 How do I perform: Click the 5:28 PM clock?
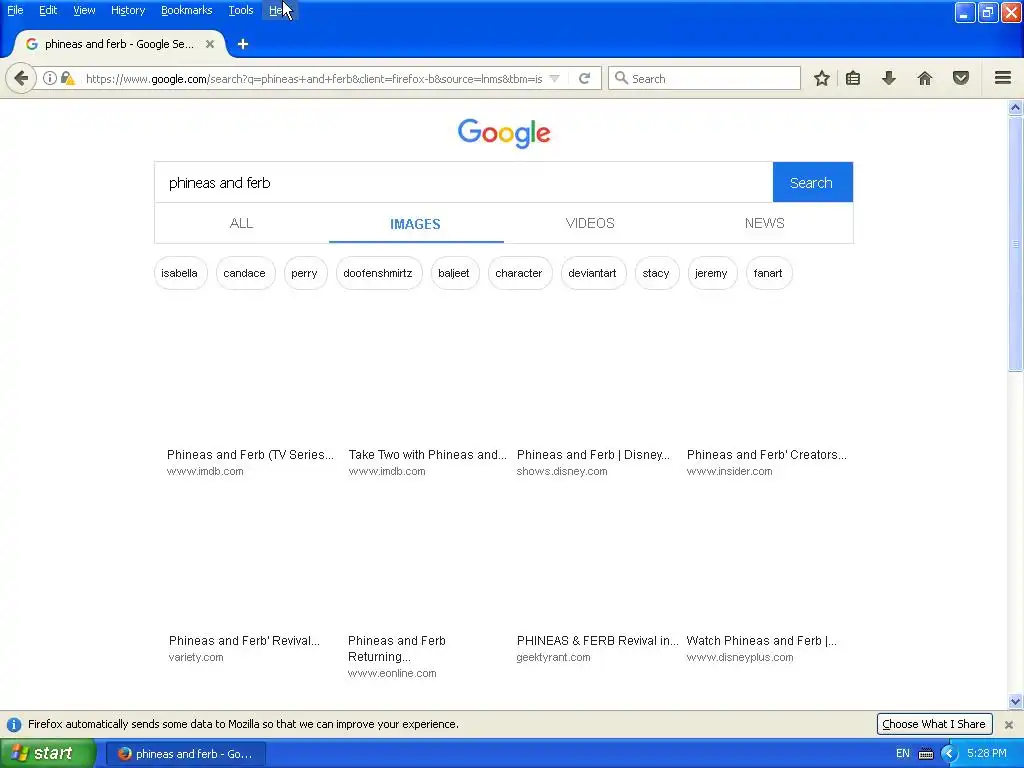987,753
